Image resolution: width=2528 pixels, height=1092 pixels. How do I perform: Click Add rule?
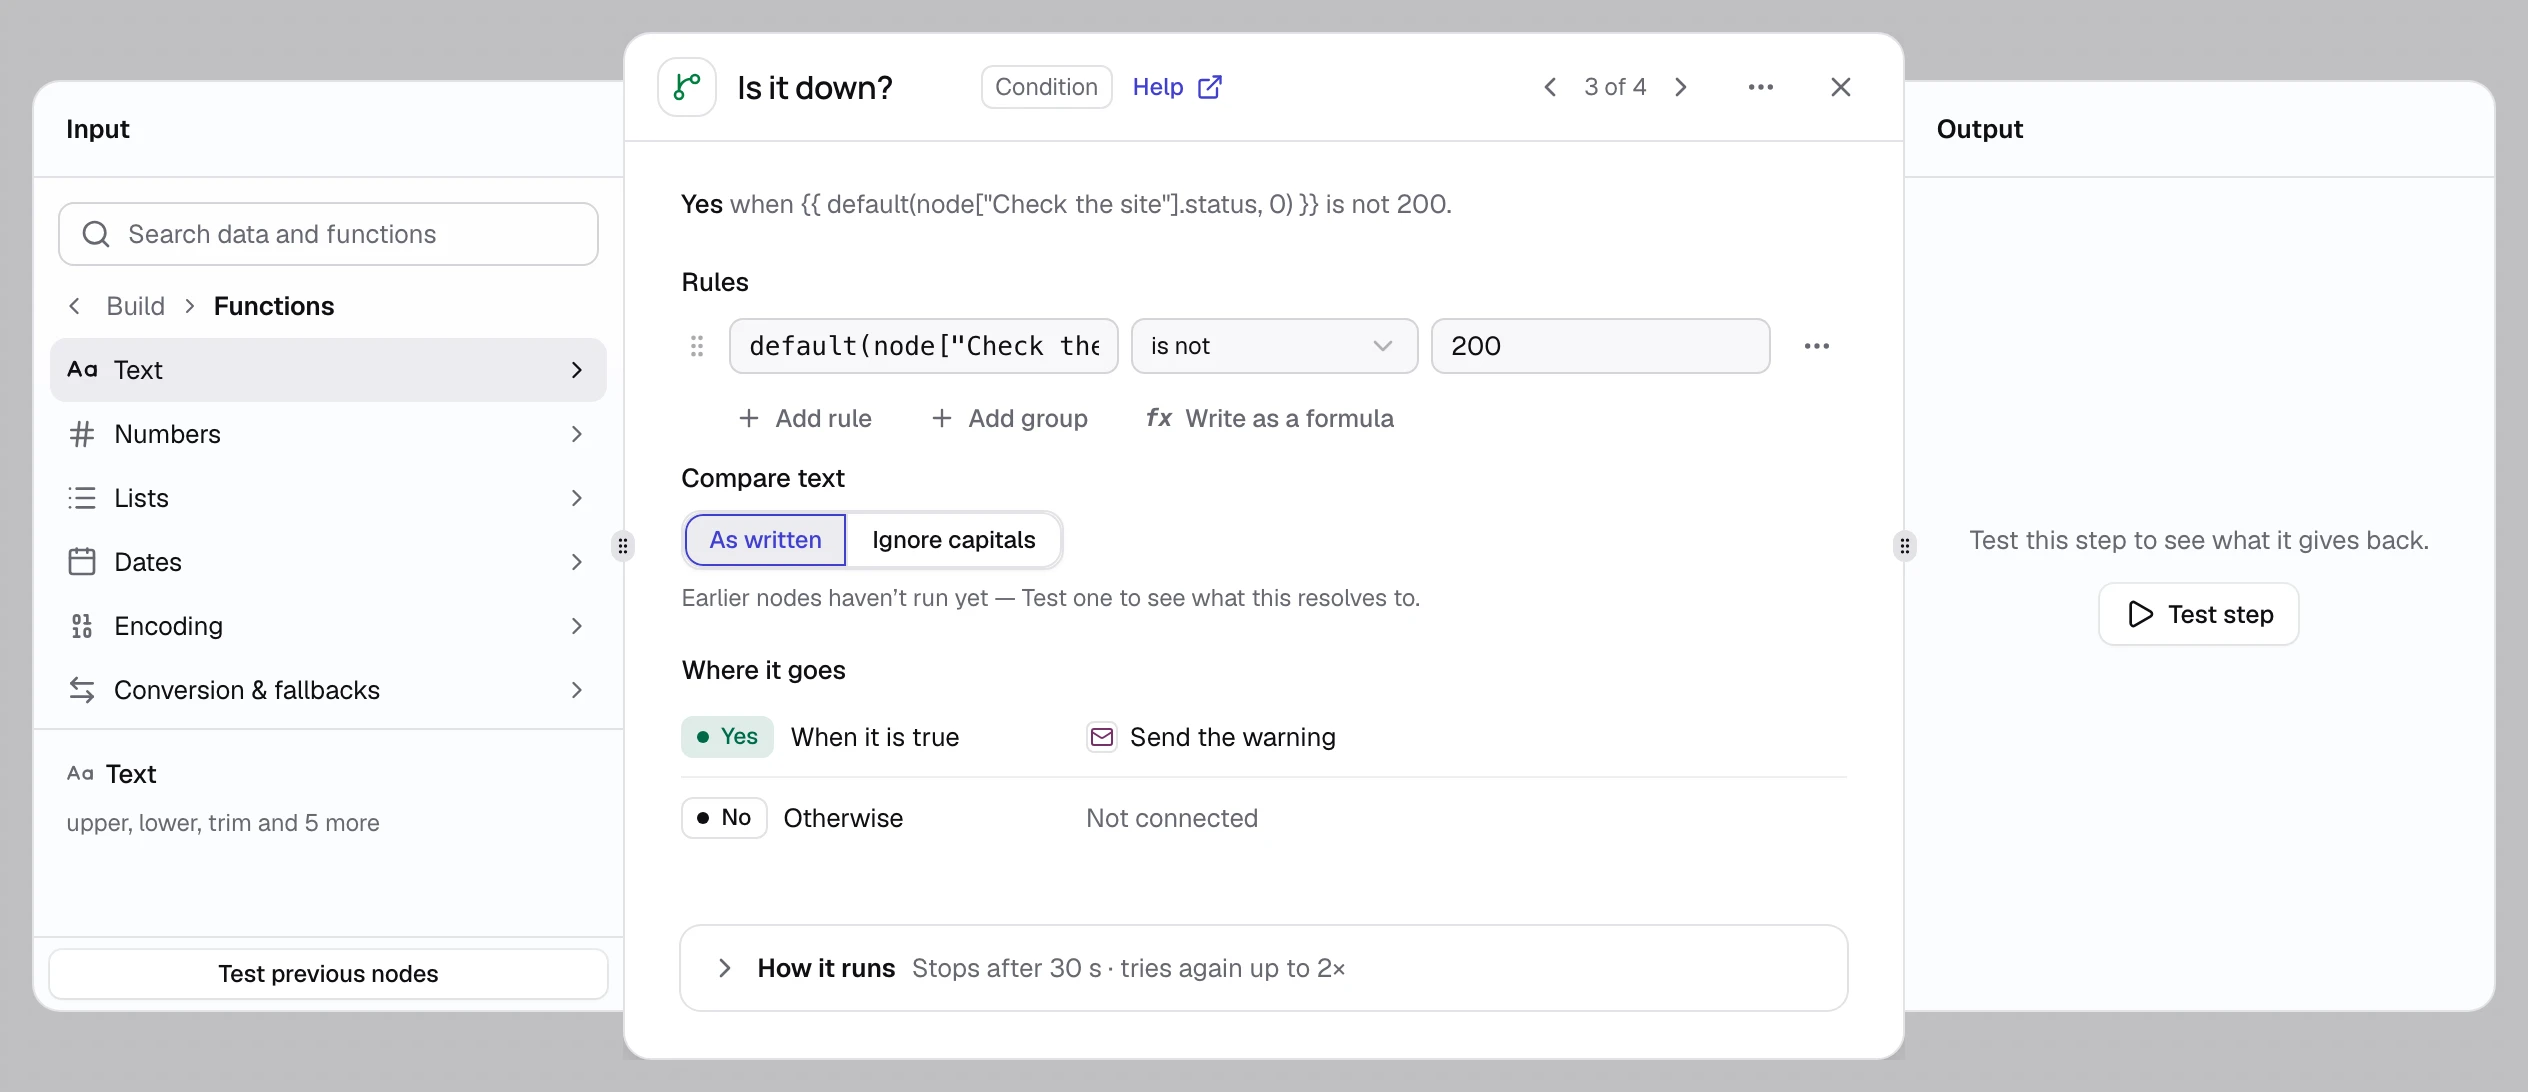tap(805, 418)
